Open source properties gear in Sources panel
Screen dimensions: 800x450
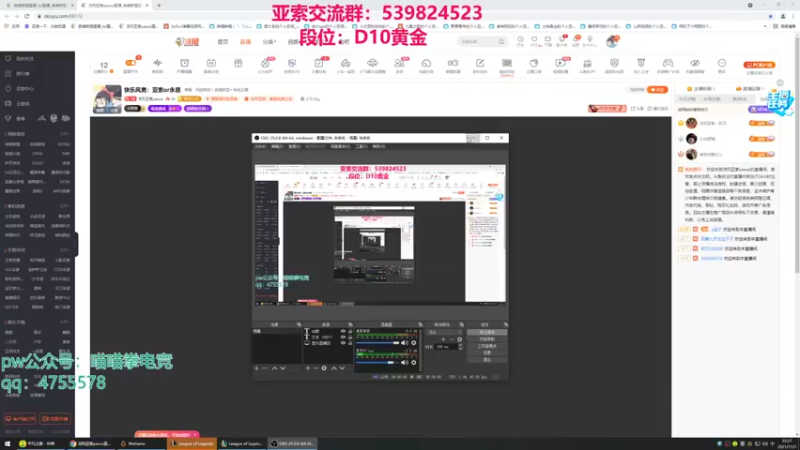point(324,368)
